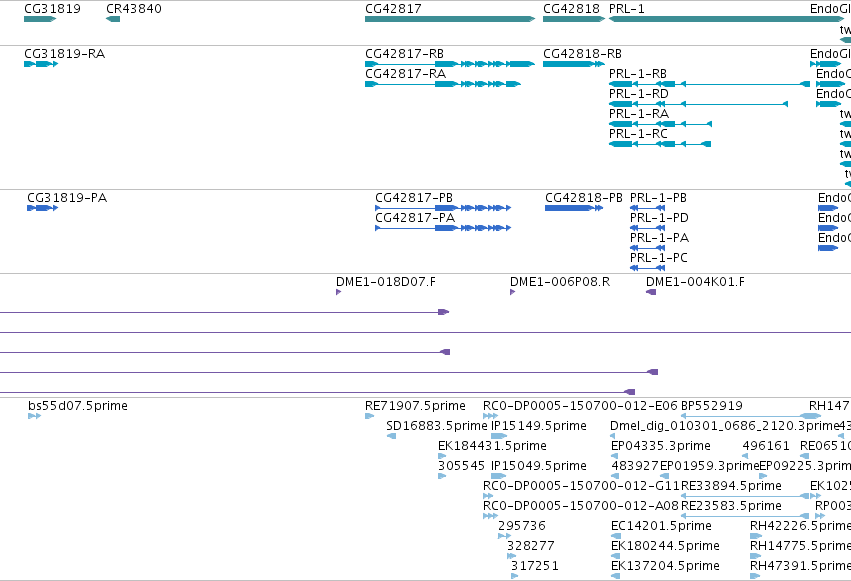Select protein PRL-1-PD

[659, 218]
